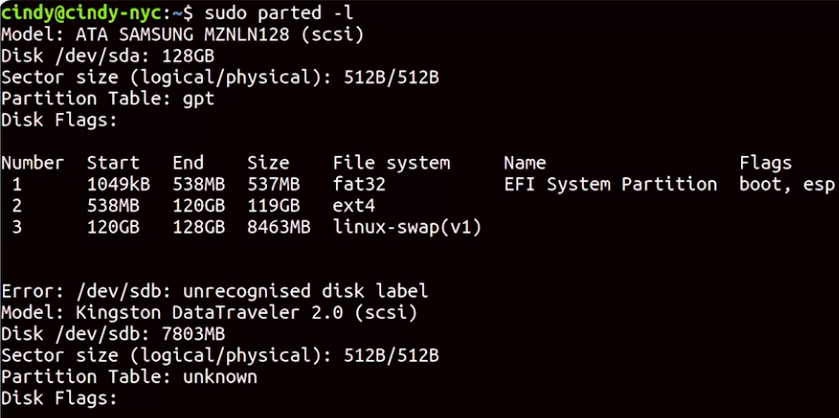Click the "1049kB" start value
Viewport: 839px width, 418px height.
pos(119,185)
